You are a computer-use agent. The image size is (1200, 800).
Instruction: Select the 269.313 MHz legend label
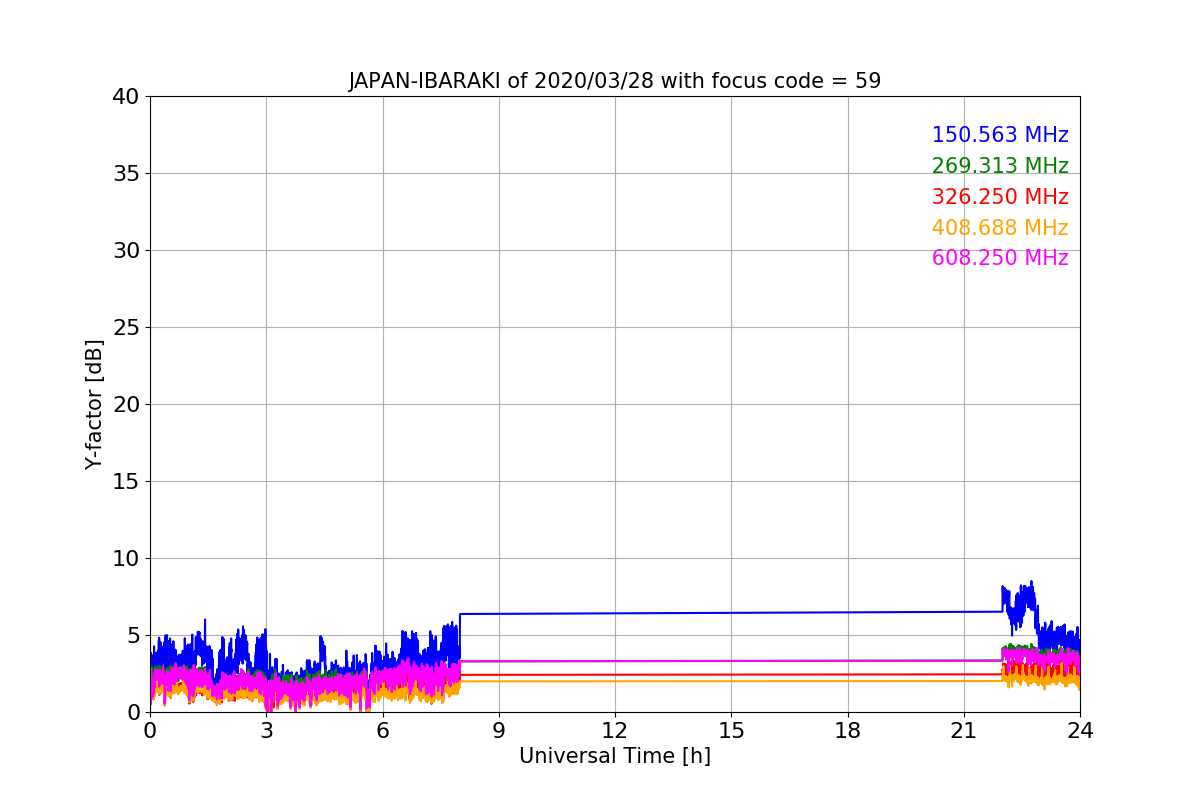(x=1000, y=166)
